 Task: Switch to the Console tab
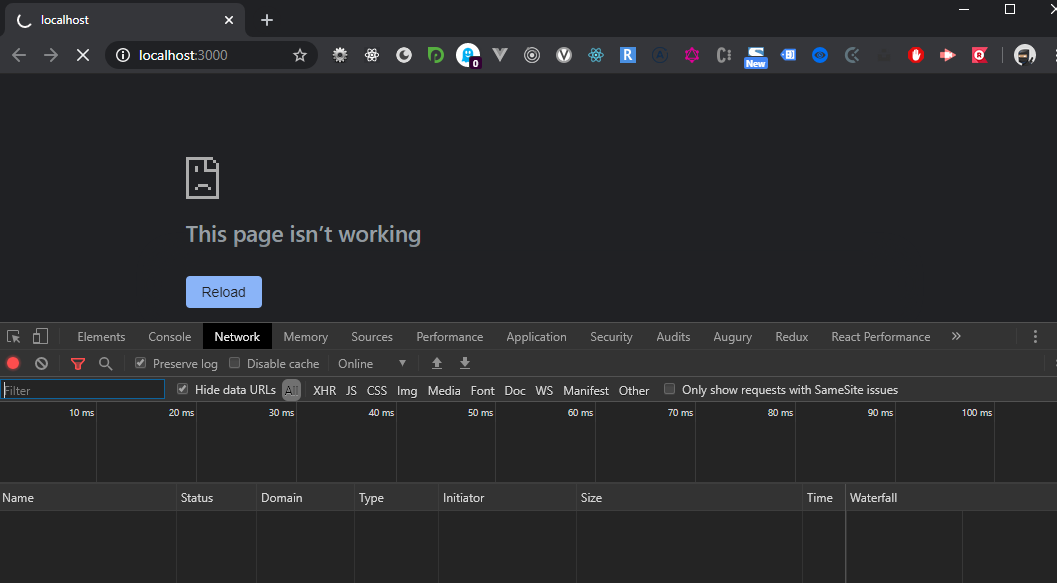(x=169, y=336)
